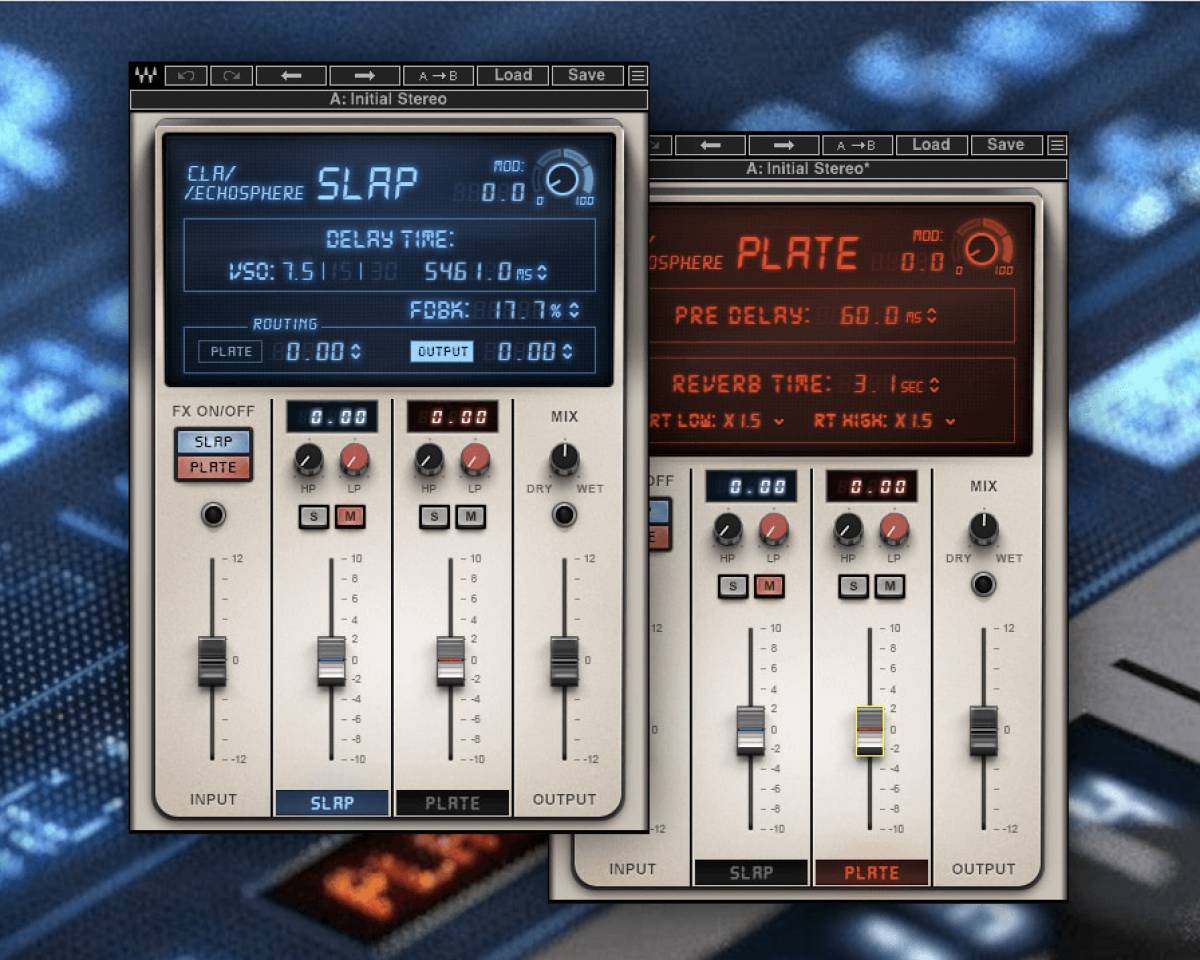
Task: Enable the SLAP effect toggle
Action: 212,441
